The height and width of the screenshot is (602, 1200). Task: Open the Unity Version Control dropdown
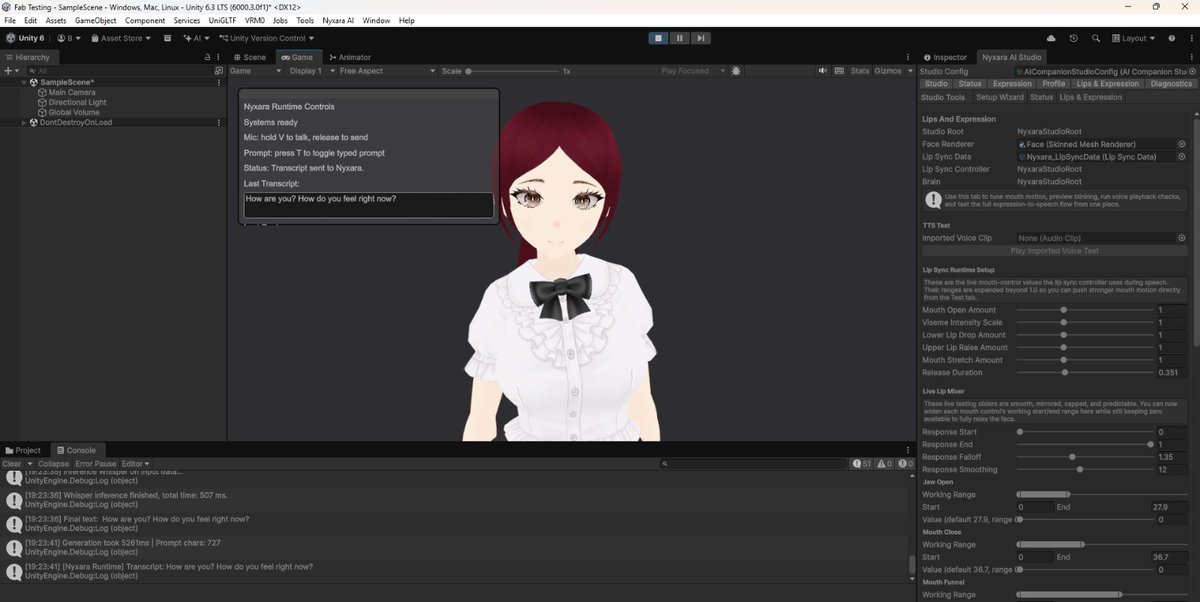(x=269, y=38)
